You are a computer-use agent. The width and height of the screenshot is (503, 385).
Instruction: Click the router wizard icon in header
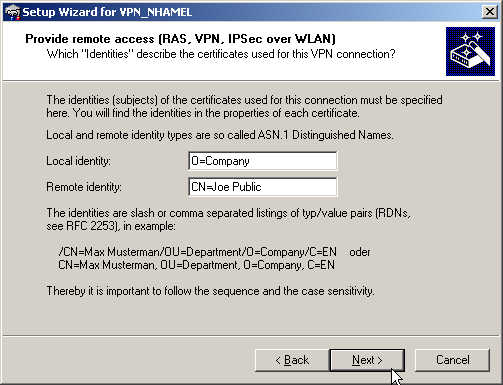pos(470,51)
